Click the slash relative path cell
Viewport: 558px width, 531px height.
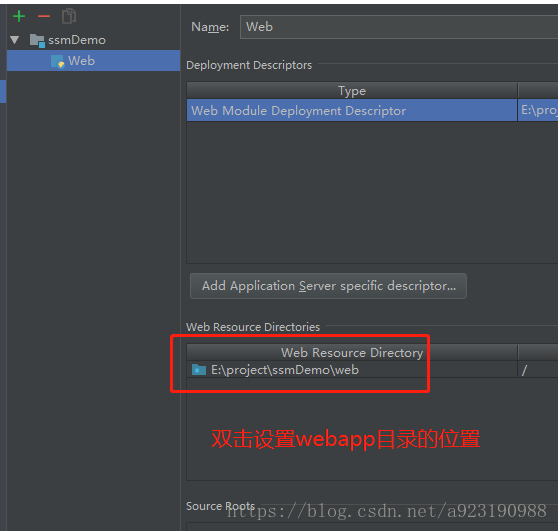[538, 370]
